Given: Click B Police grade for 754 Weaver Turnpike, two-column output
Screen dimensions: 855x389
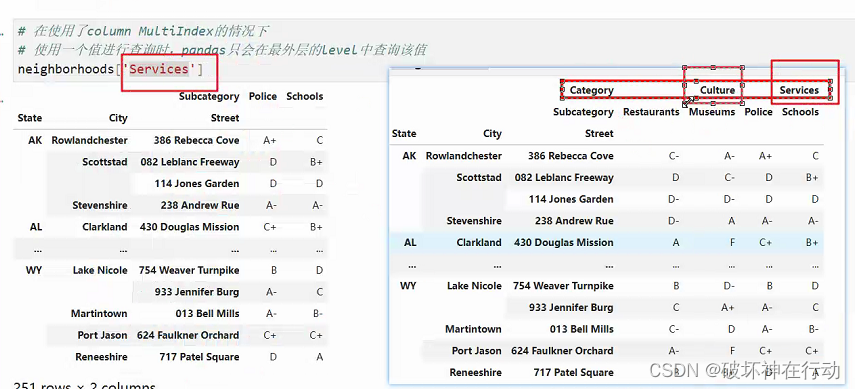Looking at the screenshot, I should point(273,270).
